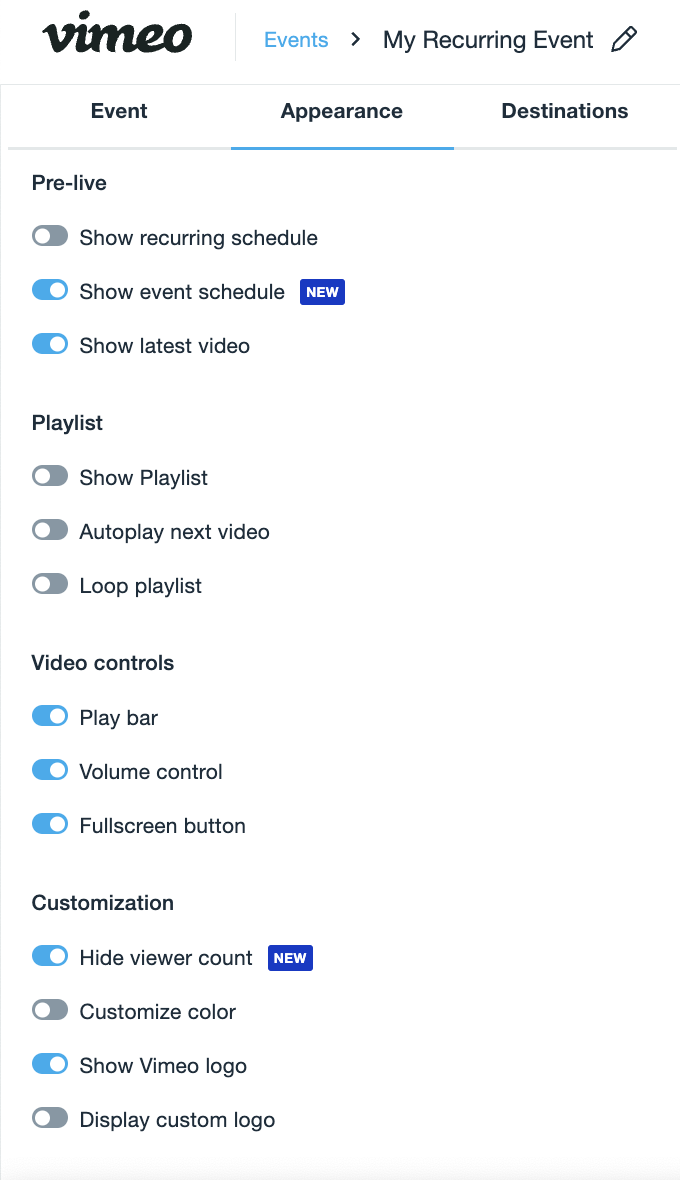Turn off Volume control toggle
This screenshot has height=1180, width=680.
tap(50, 771)
